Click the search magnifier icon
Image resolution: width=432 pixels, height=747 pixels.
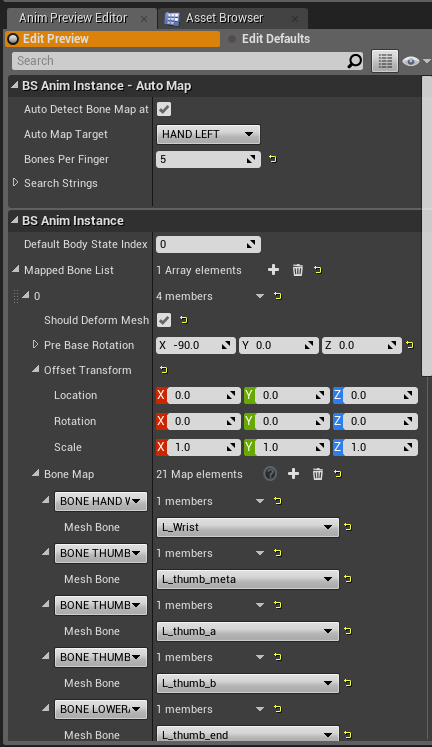click(x=354, y=61)
